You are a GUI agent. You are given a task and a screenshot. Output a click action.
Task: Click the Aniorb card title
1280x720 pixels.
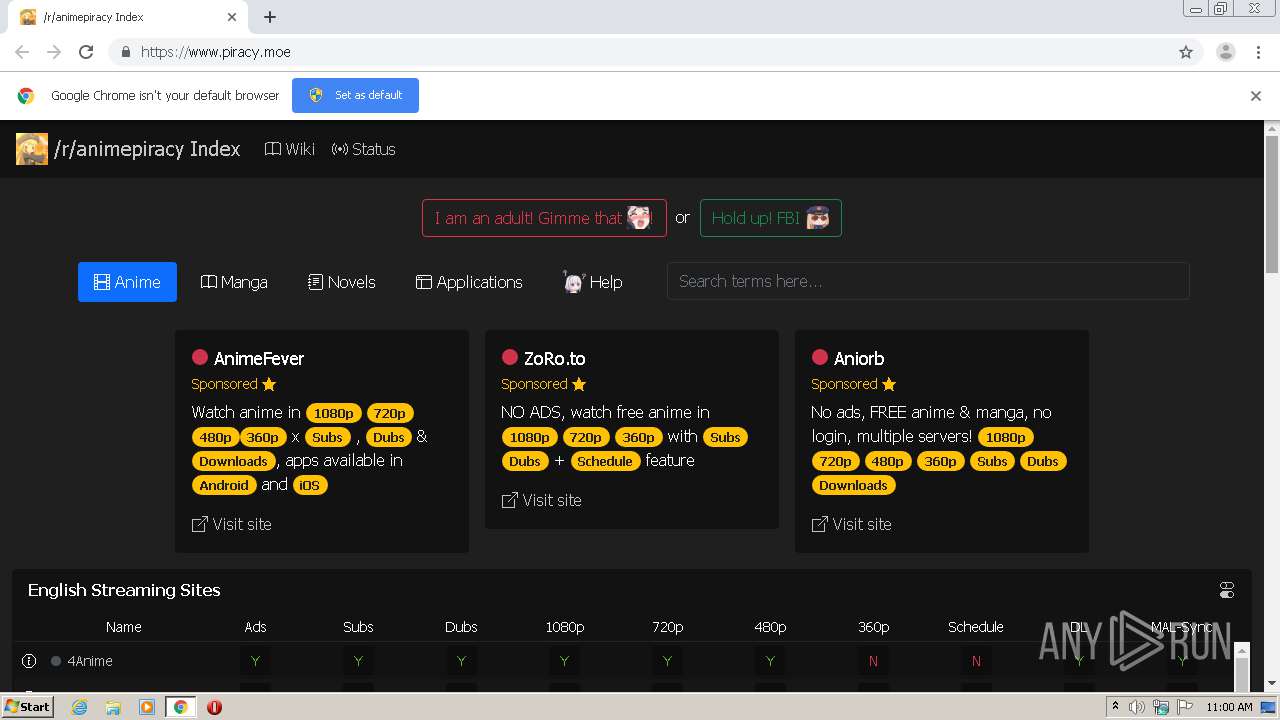point(859,358)
